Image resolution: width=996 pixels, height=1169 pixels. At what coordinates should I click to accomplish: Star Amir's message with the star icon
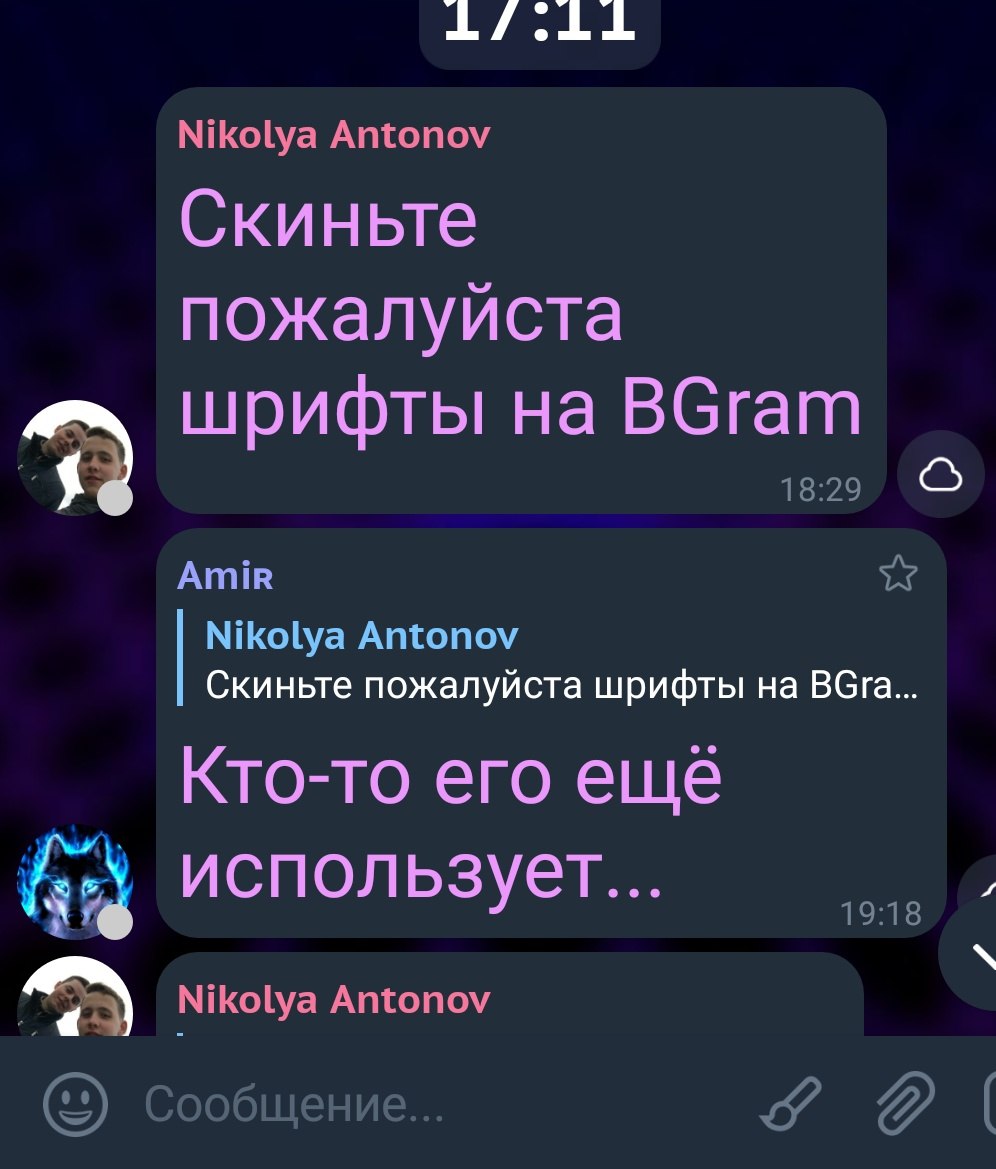click(x=898, y=573)
